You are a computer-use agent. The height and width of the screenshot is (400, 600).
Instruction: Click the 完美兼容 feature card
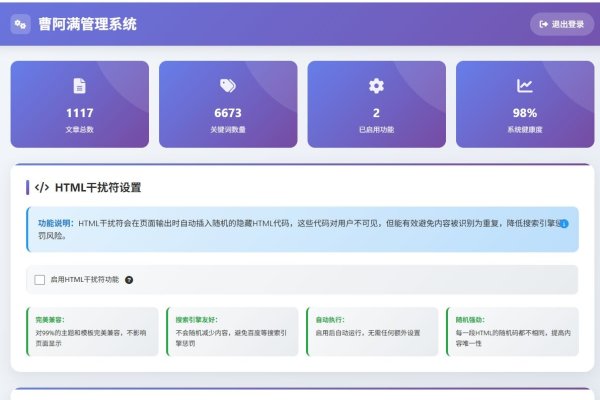click(92, 331)
